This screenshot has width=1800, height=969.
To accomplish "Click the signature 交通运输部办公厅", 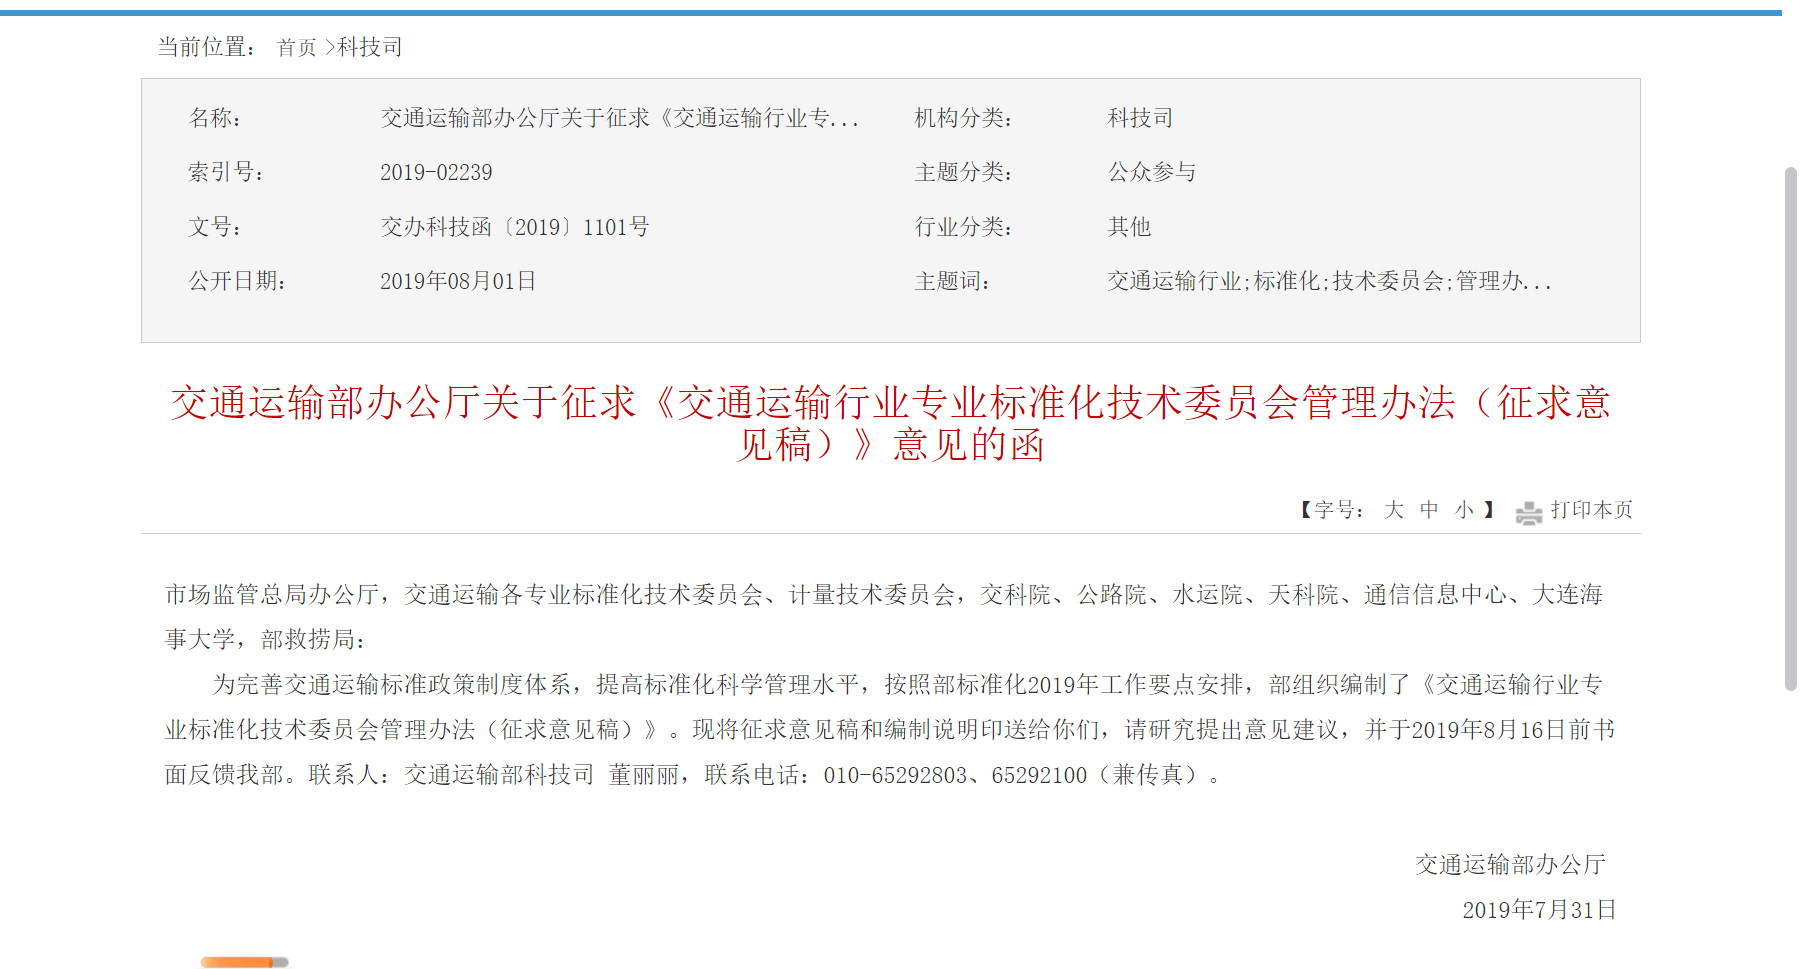I will [x=1510, y=864].
